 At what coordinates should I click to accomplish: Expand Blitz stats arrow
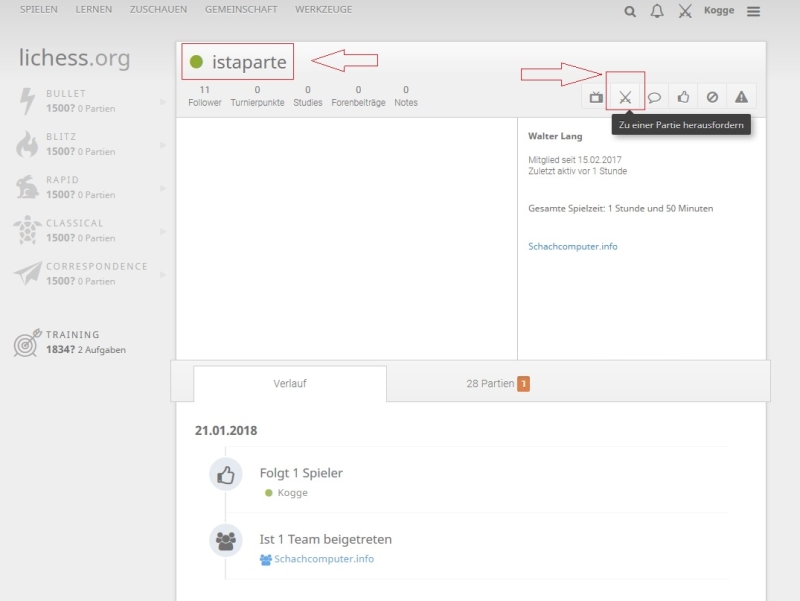point(163,145)
